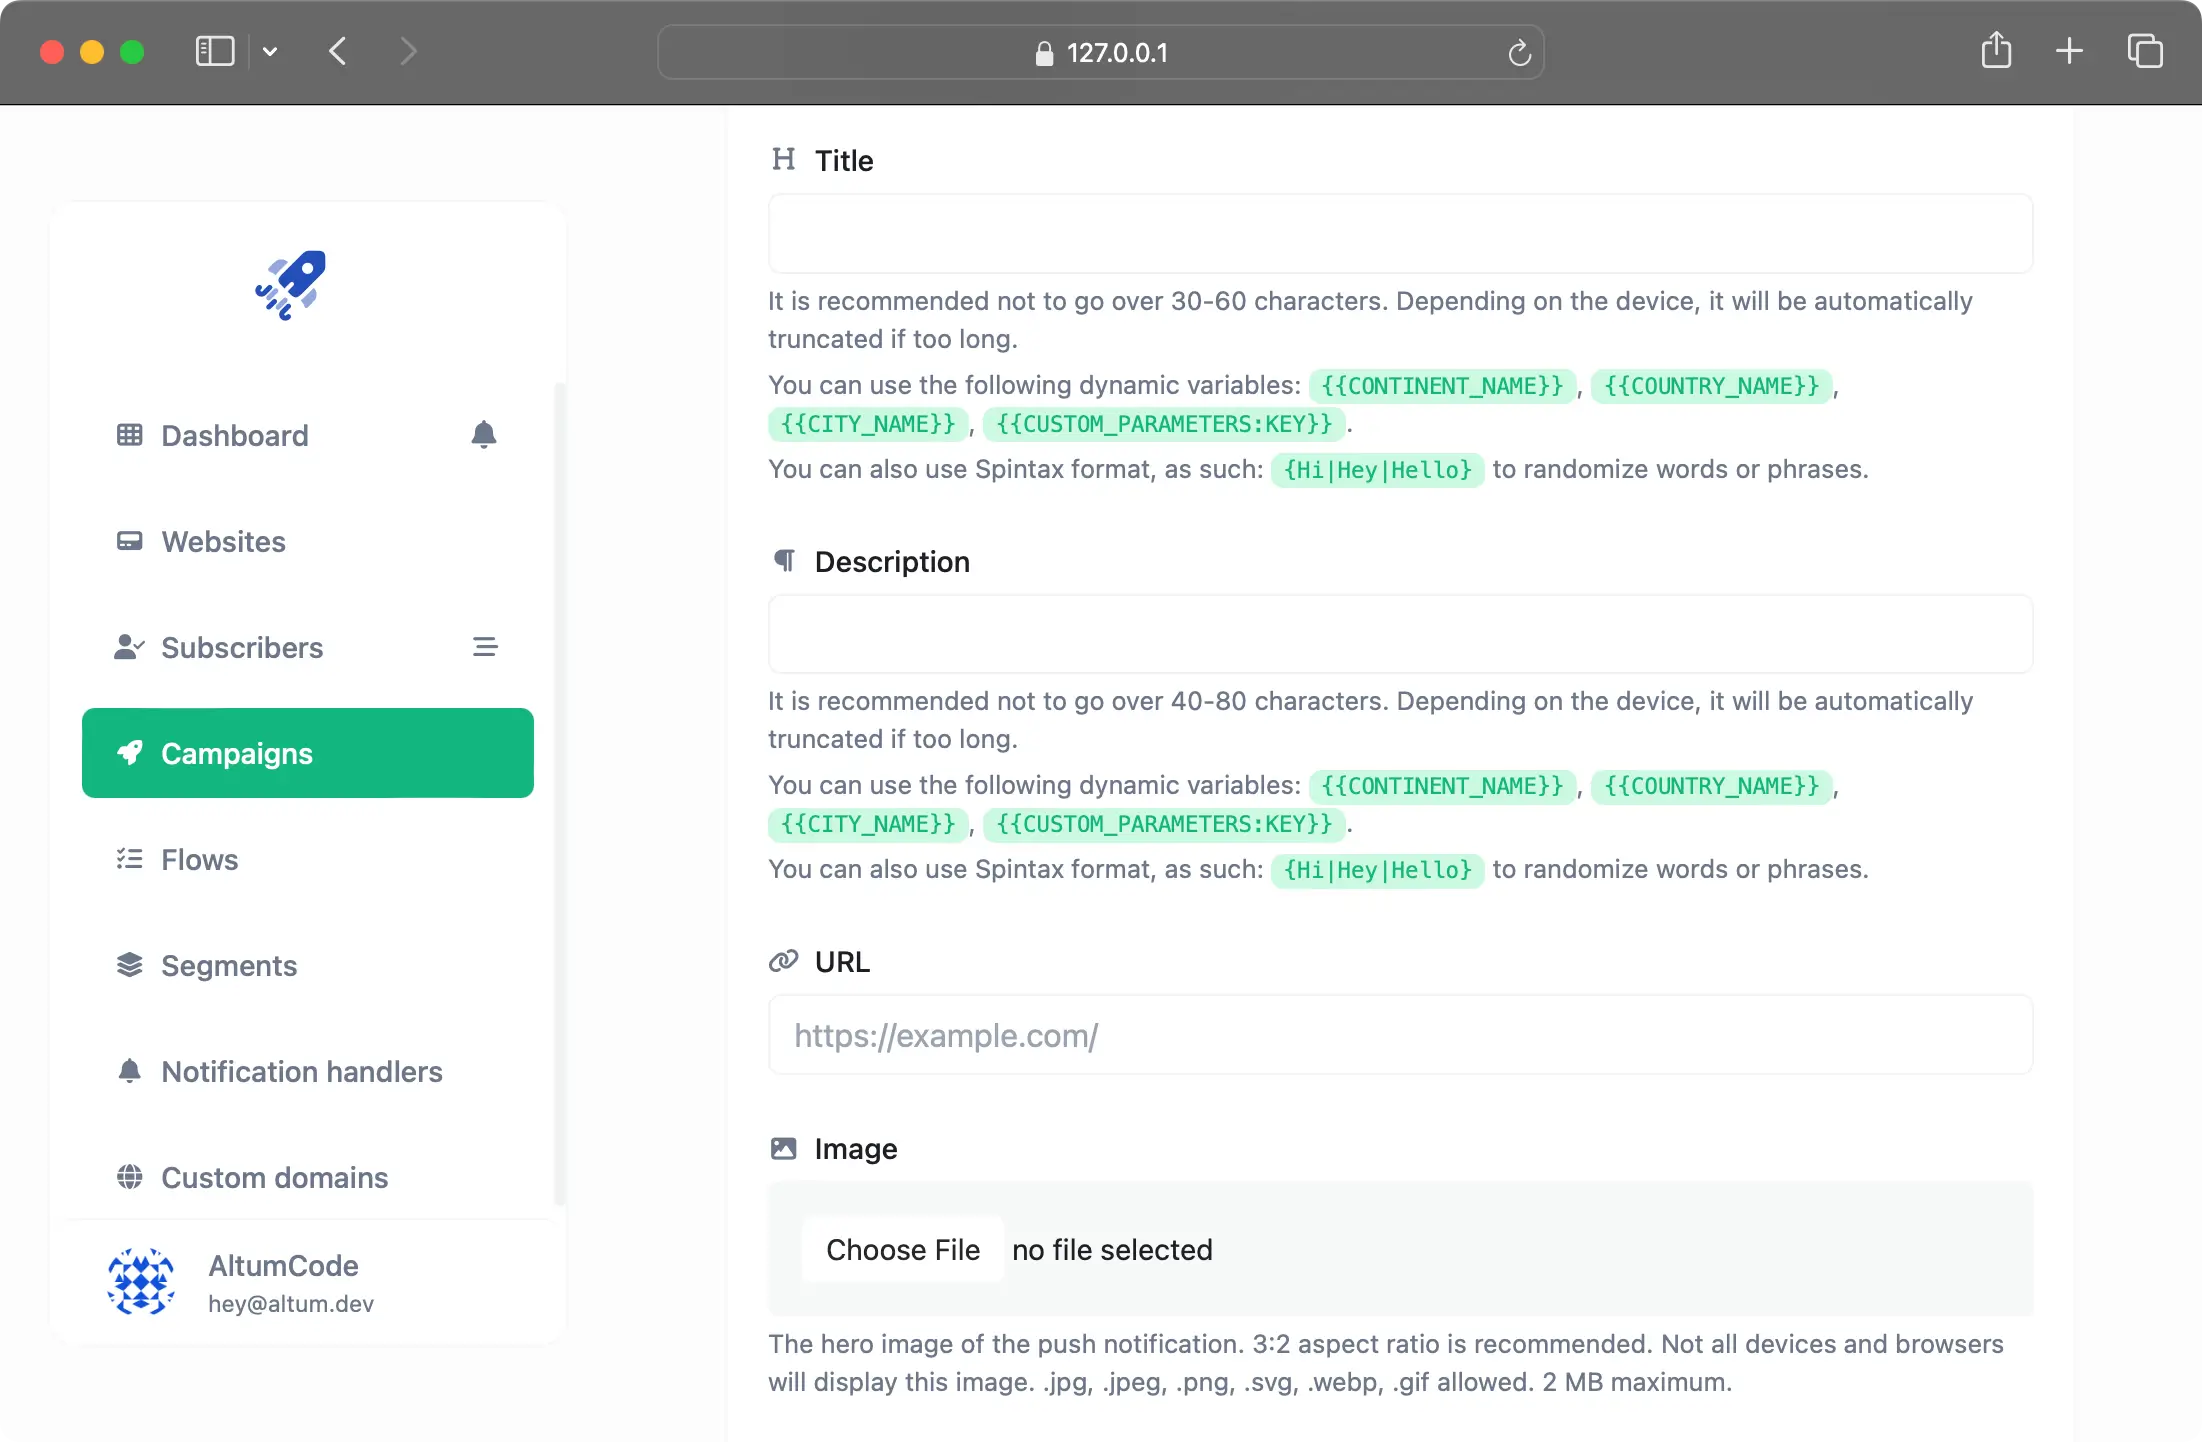The width and height of the screenshot is (2202, 1442).
Task: Select Dashboard in the sidebar
Action: click(x=235, y=435)
